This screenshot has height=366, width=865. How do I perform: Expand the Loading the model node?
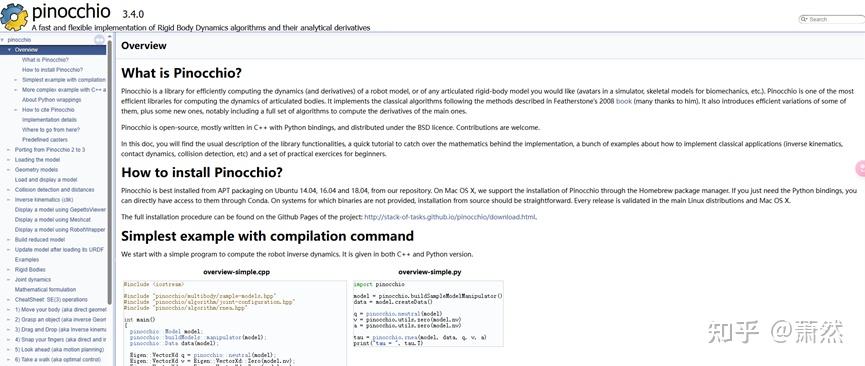click(x=9, y=160)
